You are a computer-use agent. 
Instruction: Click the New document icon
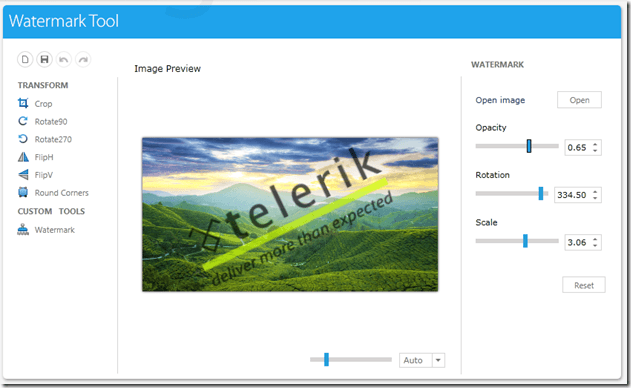coord(25,60)
